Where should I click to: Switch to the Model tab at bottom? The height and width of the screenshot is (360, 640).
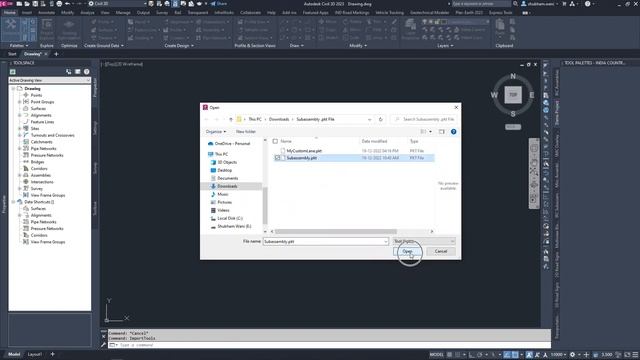coord(14,354)
